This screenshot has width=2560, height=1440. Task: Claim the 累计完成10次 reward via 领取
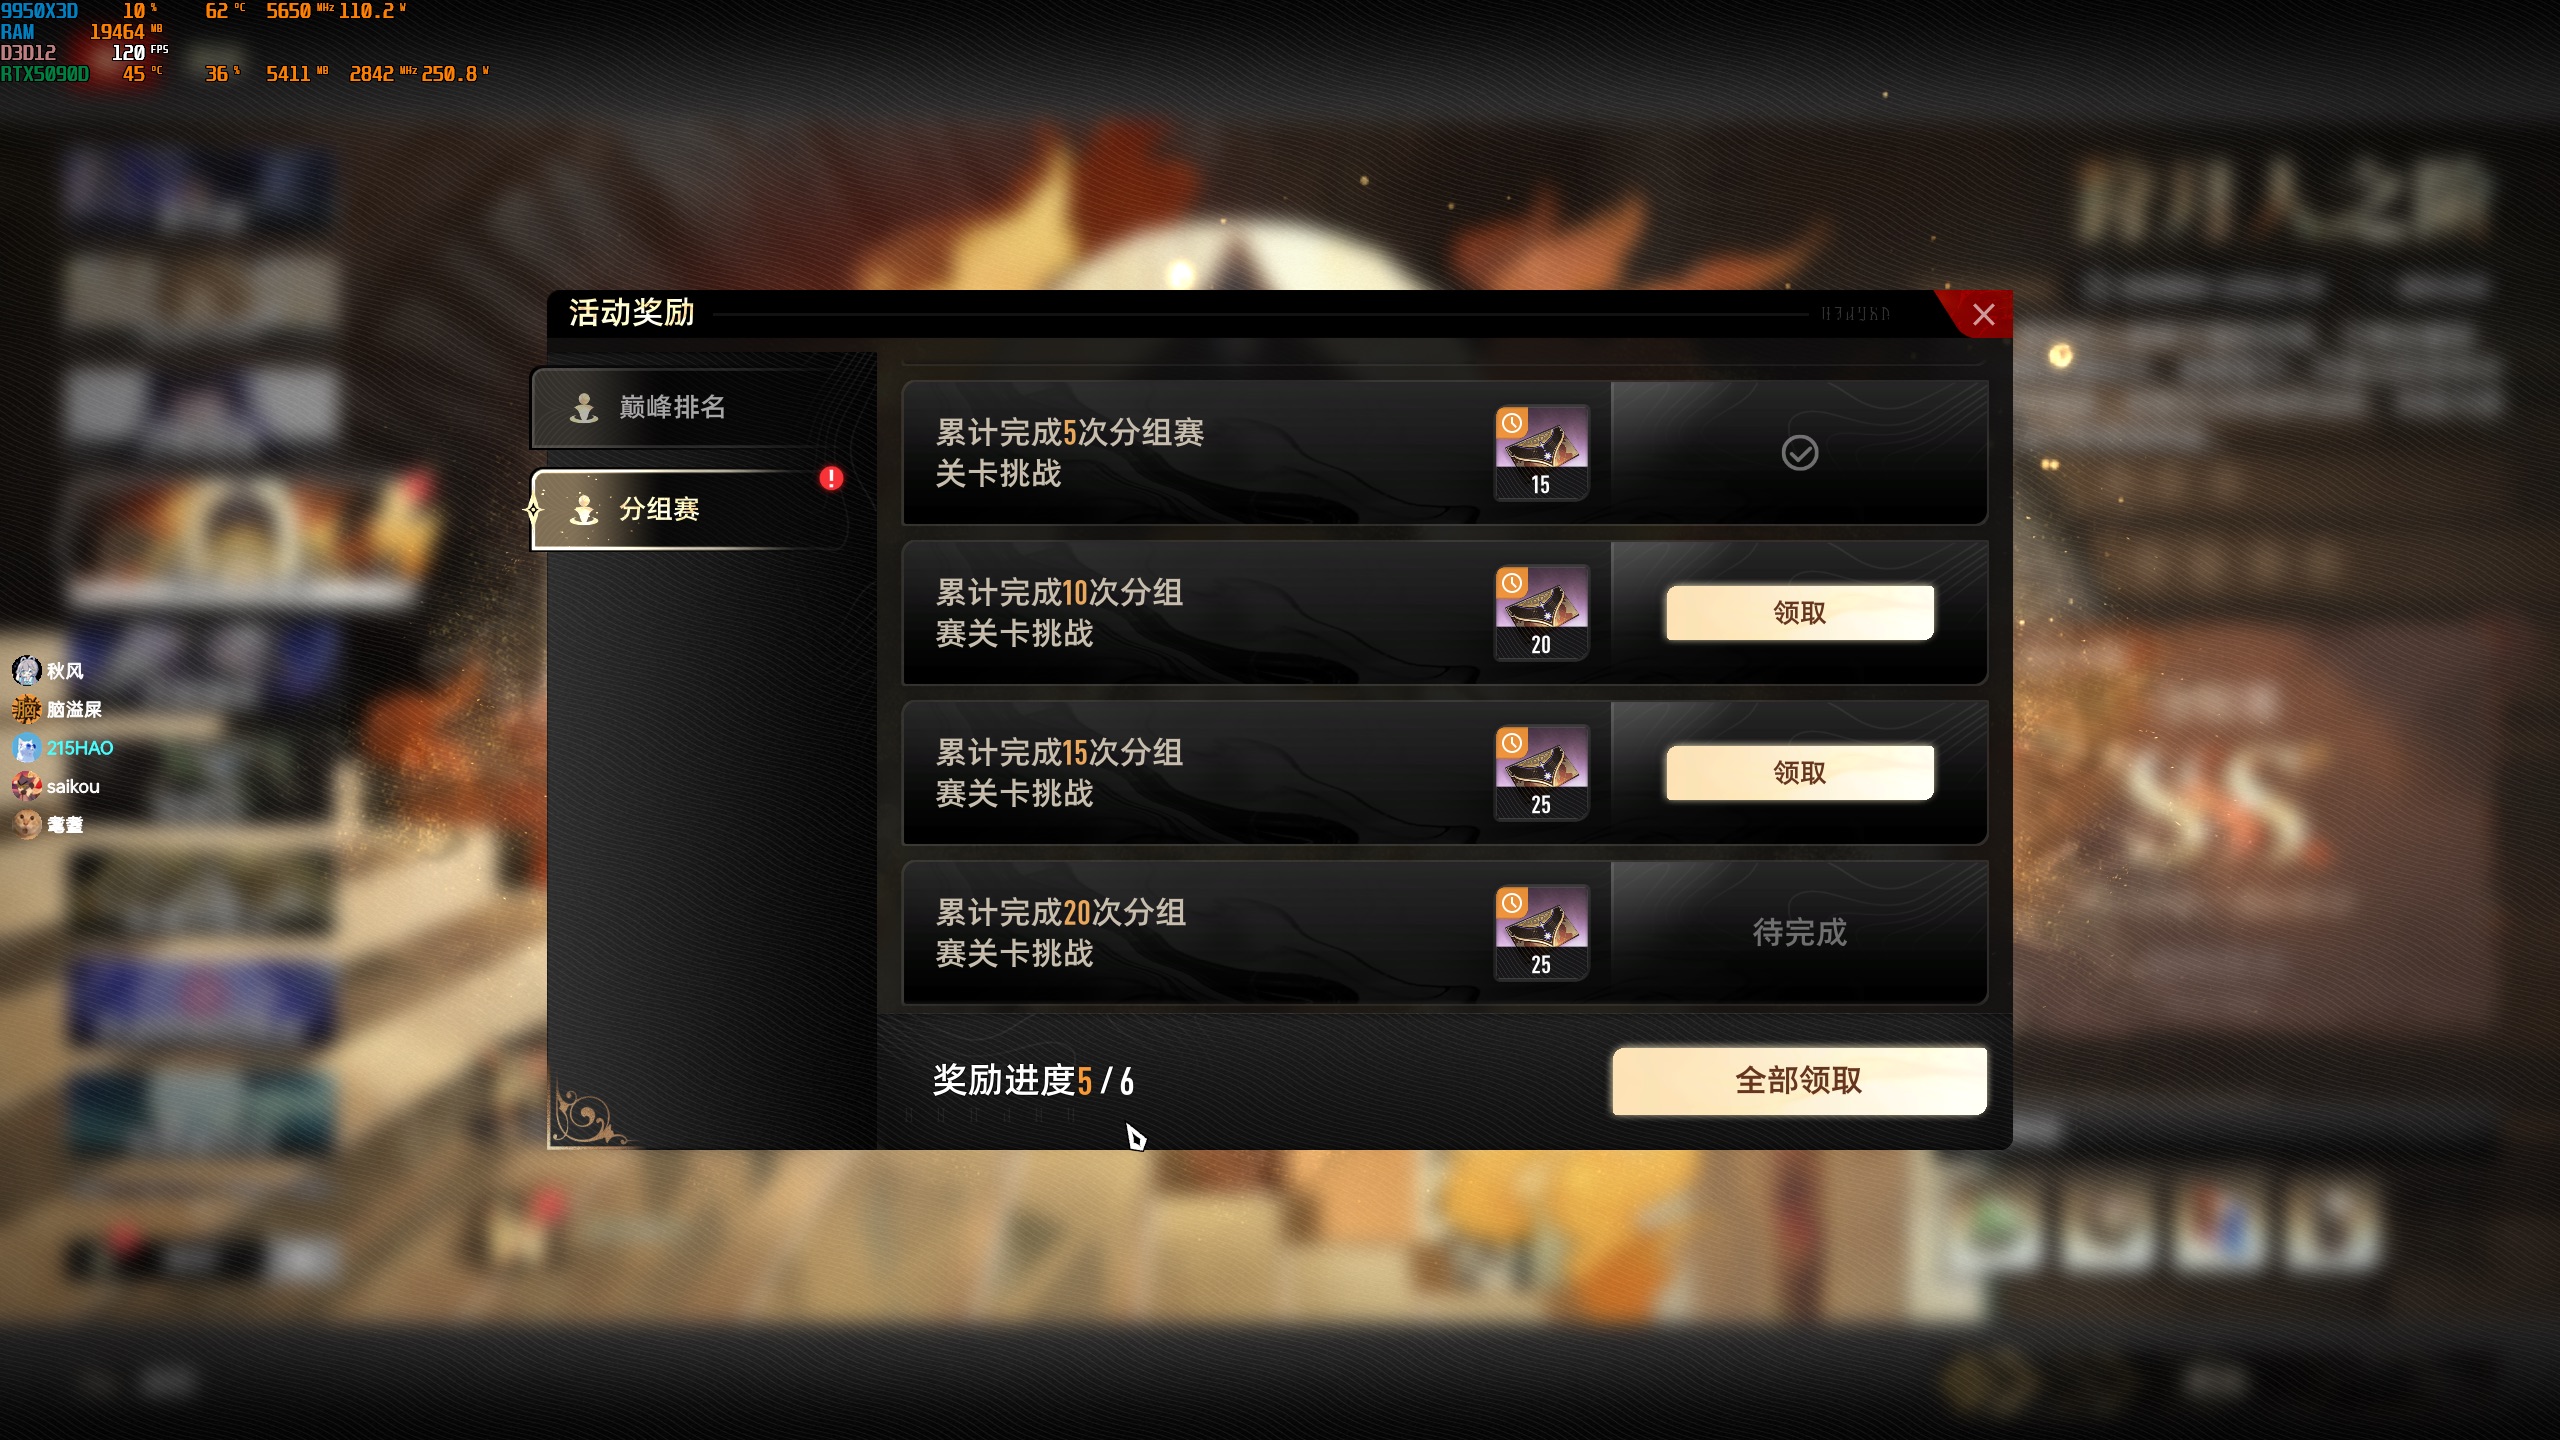1799,612
